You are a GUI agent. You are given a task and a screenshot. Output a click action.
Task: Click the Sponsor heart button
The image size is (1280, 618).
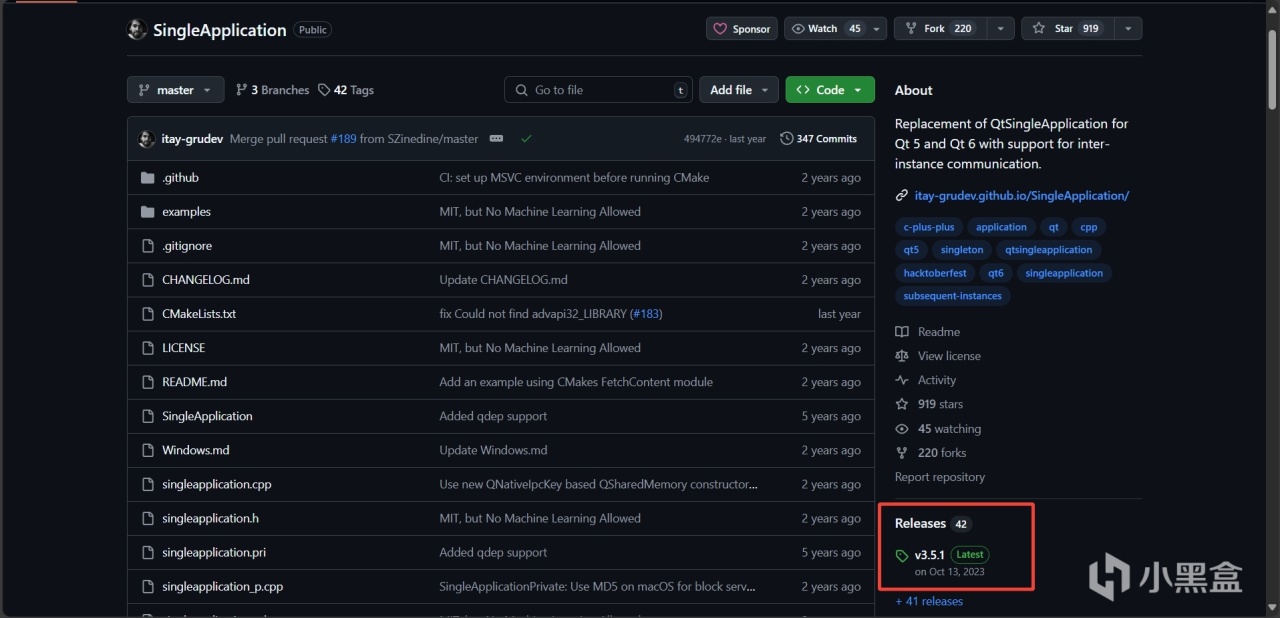pyautogui.click(x=742, y=29)
